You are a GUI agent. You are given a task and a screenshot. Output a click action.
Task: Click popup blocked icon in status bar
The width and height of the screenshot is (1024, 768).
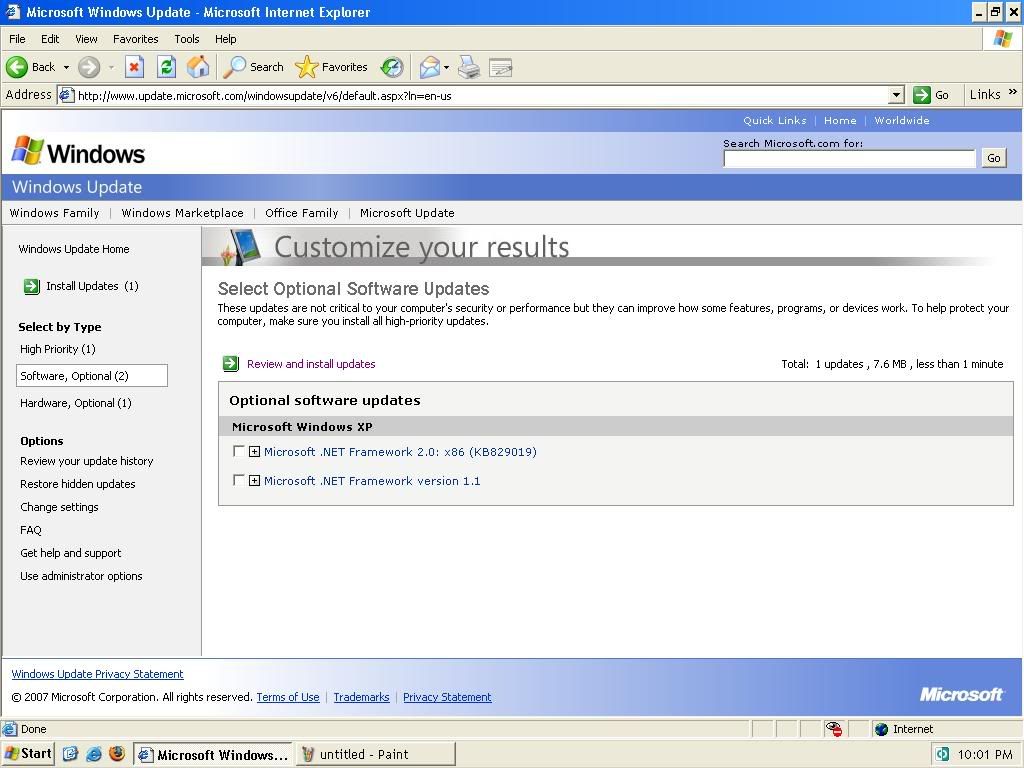click(833, 729)
